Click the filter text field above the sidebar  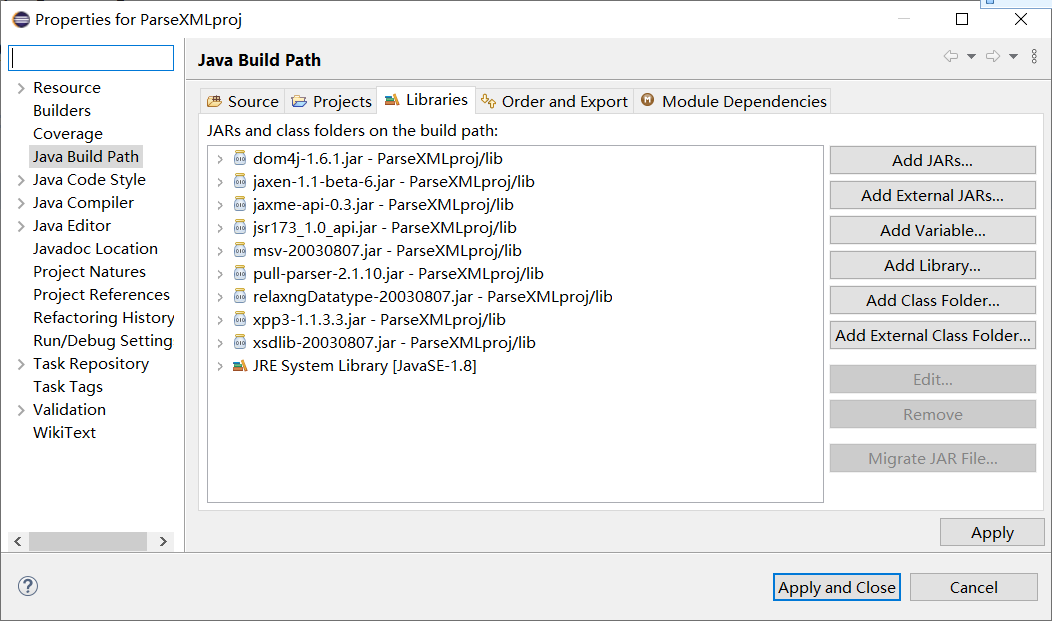(x=90, y=57)
